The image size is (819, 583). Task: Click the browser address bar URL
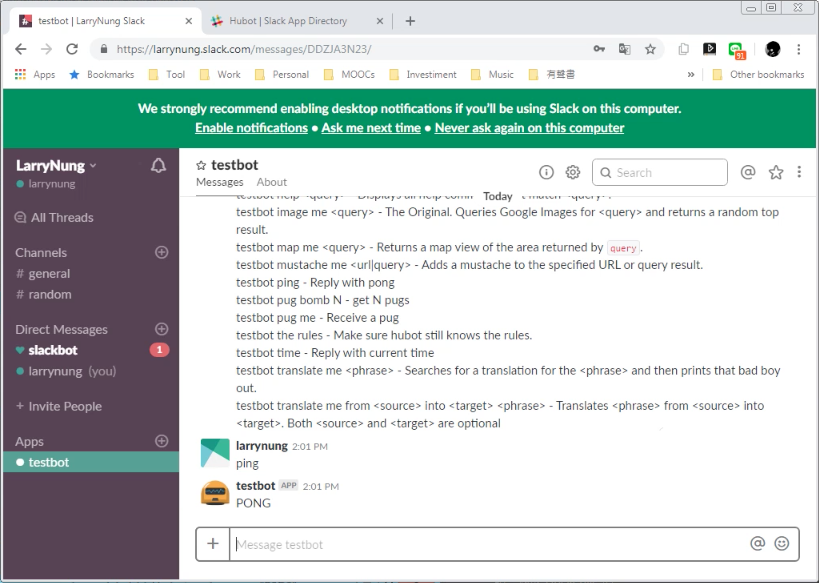coord(244,49)
